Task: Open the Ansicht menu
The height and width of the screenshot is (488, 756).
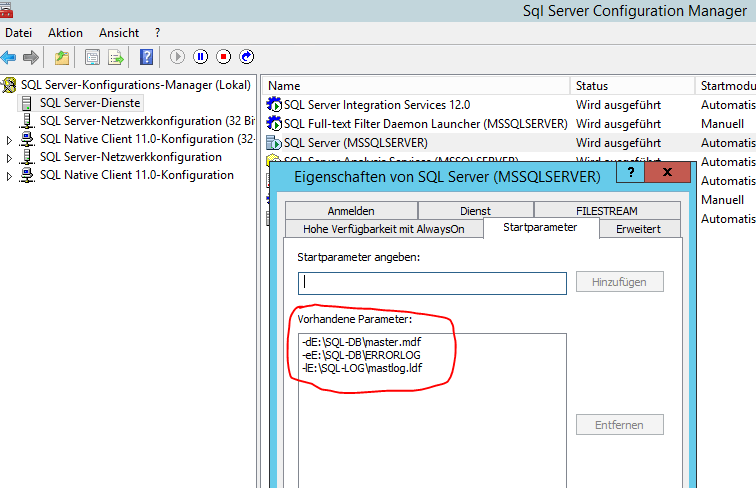Action: (119, 33)
